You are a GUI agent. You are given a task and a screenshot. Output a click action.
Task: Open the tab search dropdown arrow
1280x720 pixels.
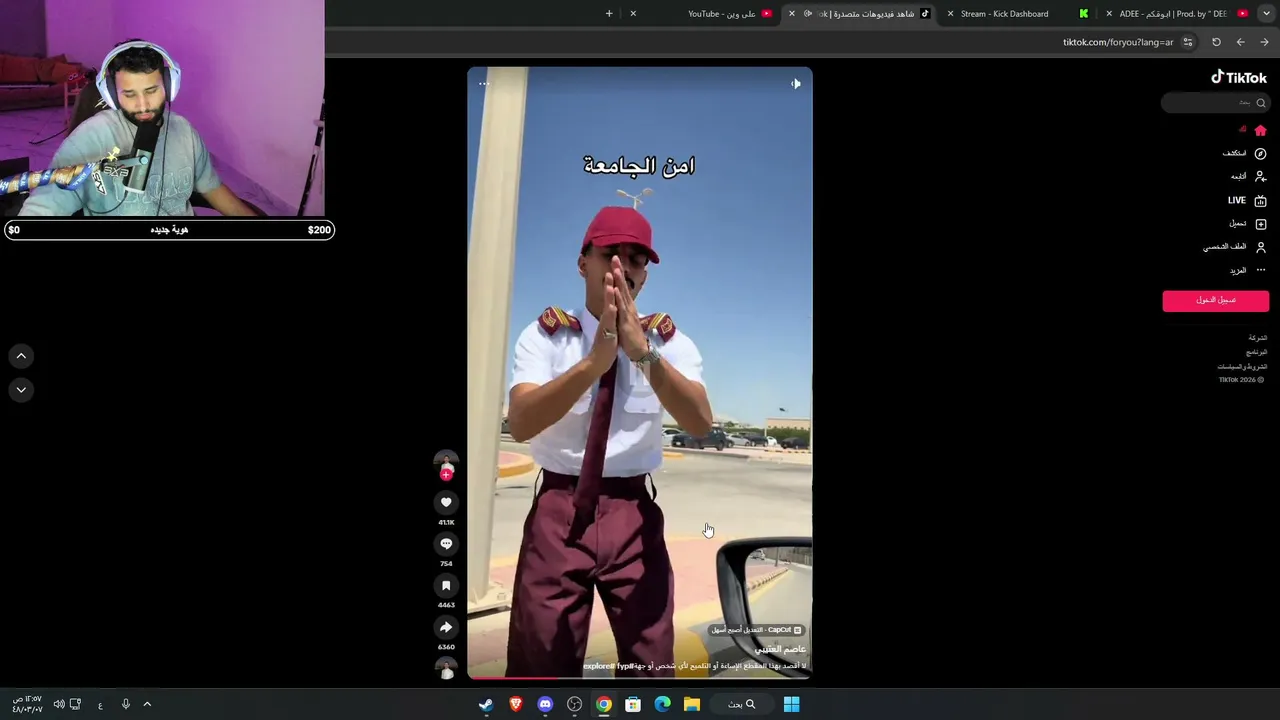[x=1264, y=14]
